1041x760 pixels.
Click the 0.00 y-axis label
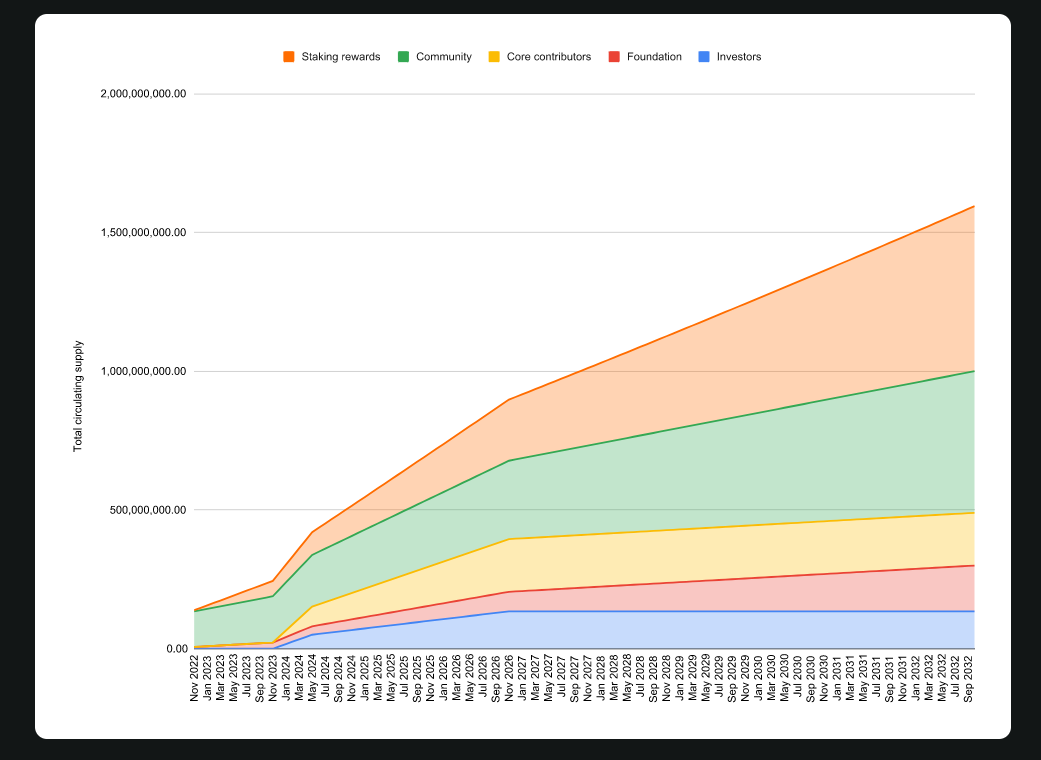coord(176,648)
